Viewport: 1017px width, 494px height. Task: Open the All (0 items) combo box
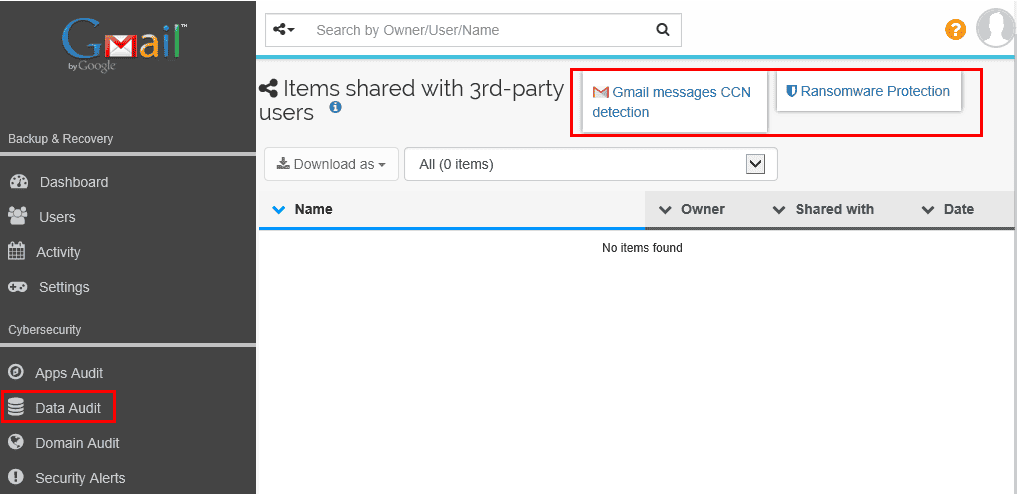point(590,164)
